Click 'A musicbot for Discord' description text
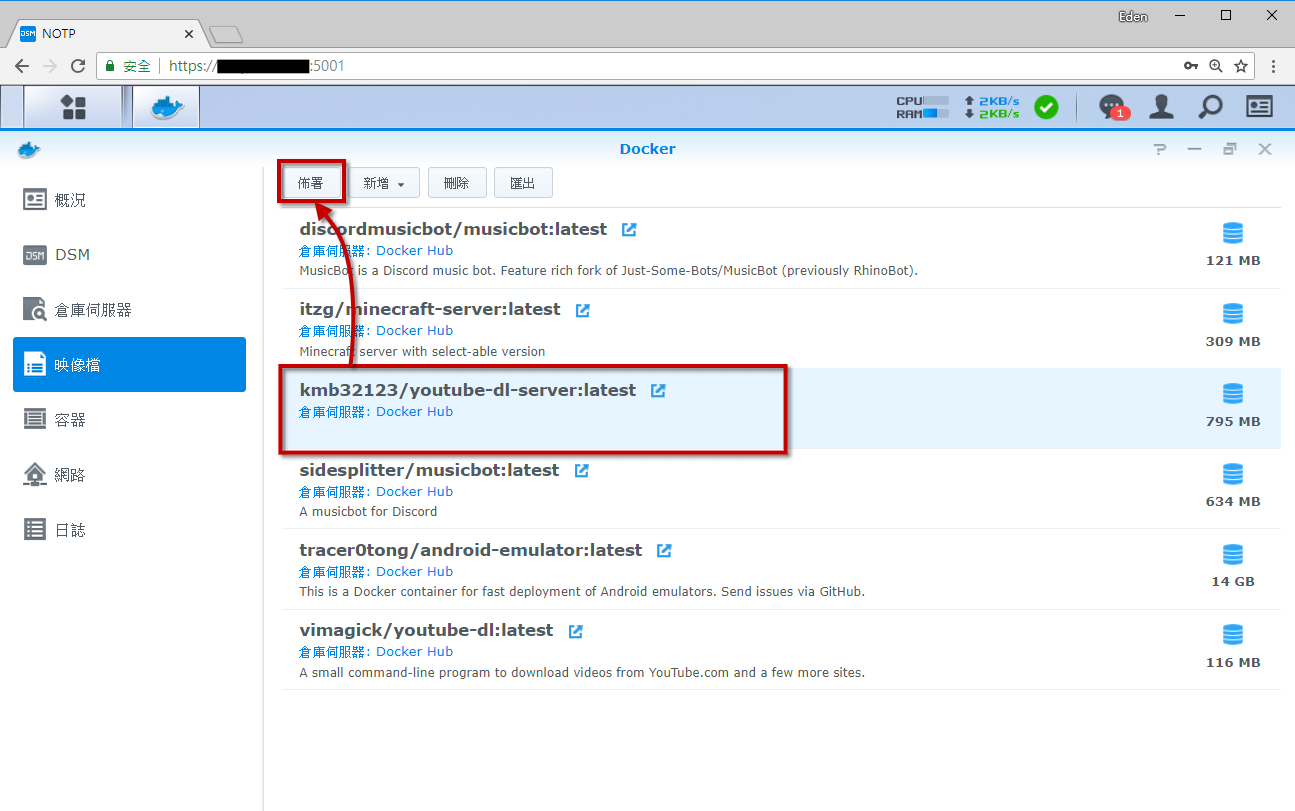Viewport: 1295px width, 811px height. click(368, 512)
